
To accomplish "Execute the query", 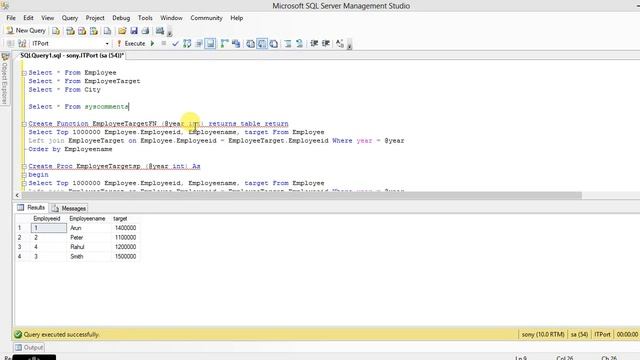I will [131, 43].
